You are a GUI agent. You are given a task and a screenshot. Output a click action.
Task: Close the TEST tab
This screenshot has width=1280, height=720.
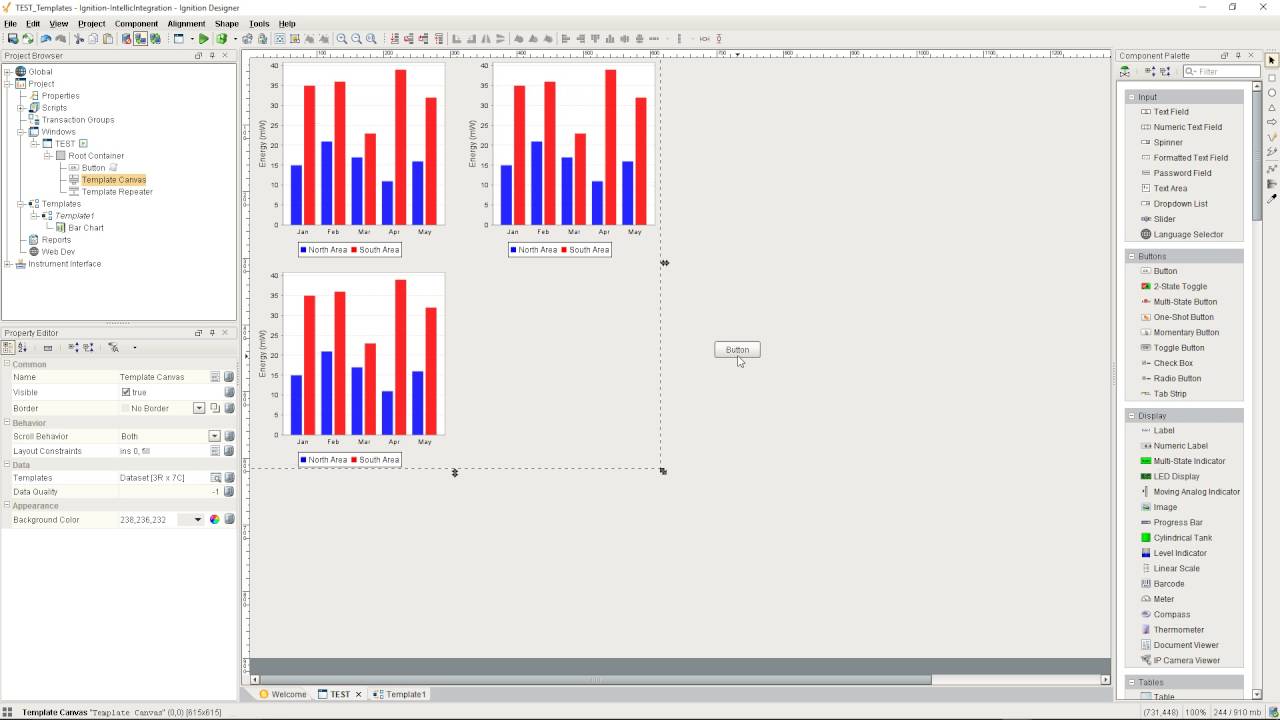(x=358, y=694)
